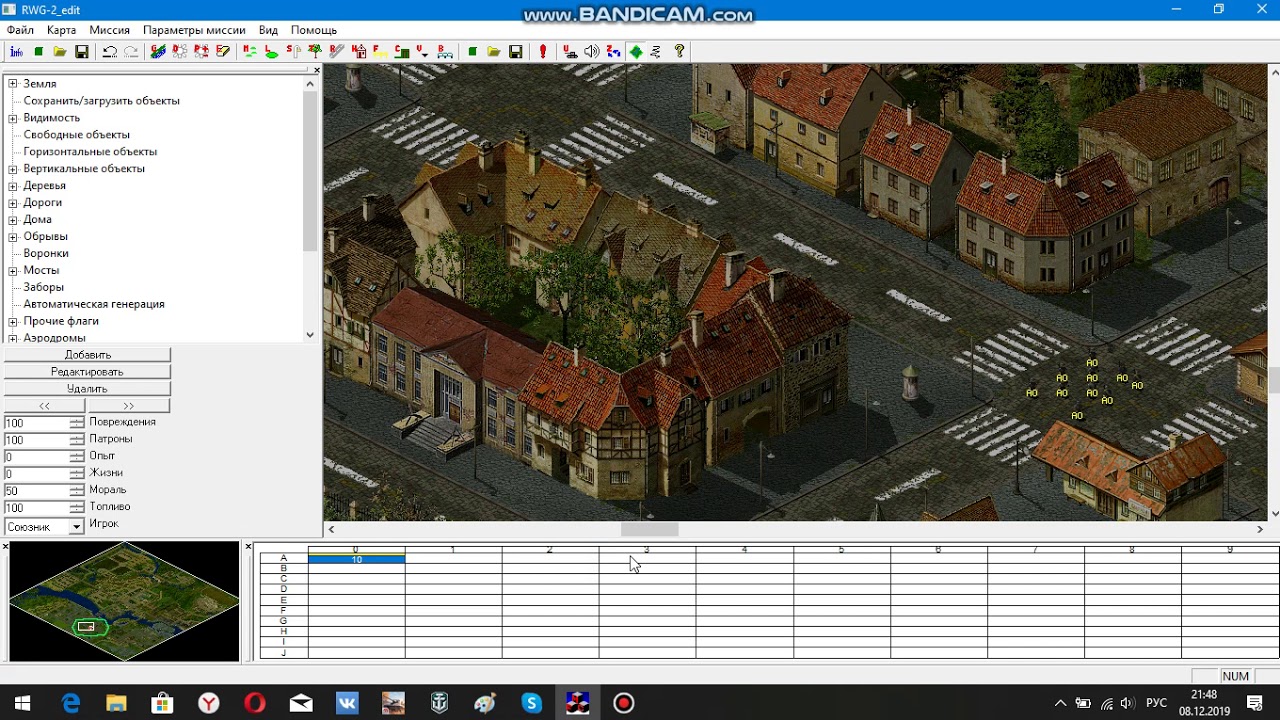Screen dimensions: 1280x720
Task: Open the Карта menu
Action: coord(61,30)
